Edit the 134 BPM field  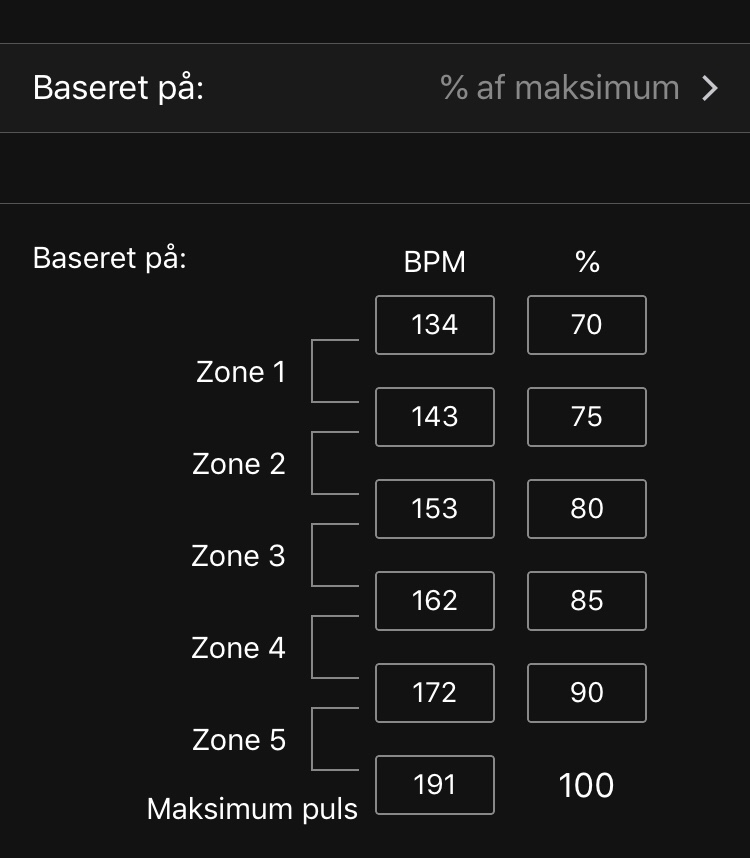tap(435, 325)
